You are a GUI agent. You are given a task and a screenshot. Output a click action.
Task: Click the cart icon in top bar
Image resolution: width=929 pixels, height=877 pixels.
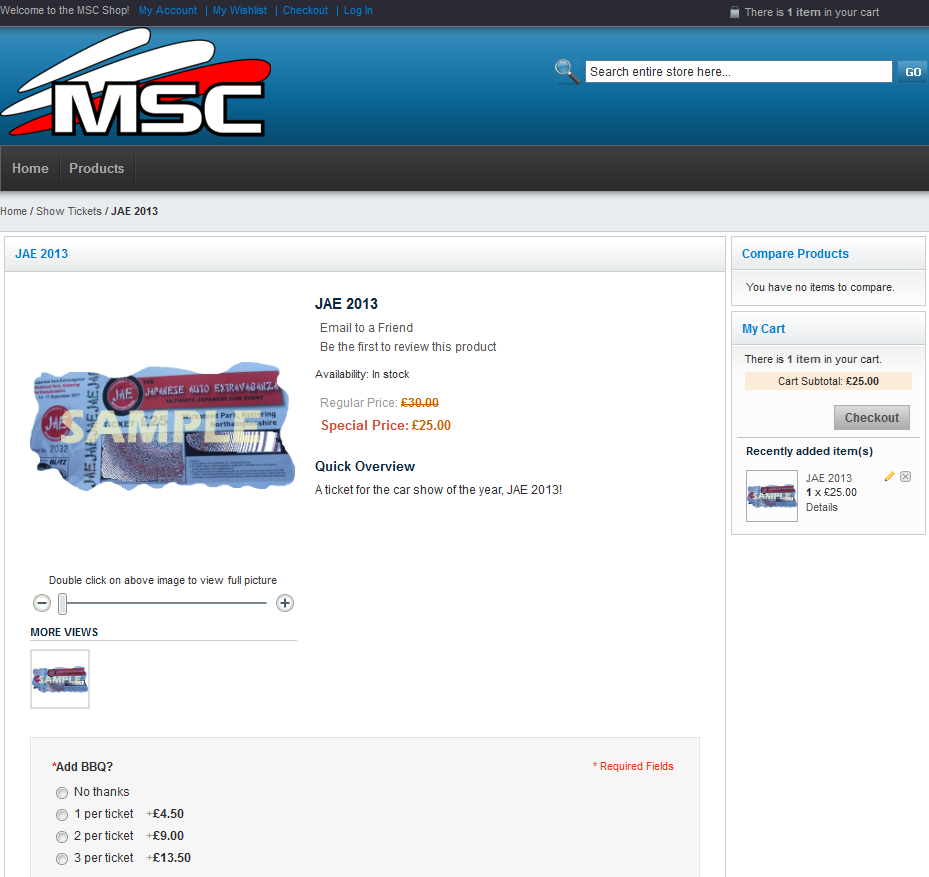point(734,12)
